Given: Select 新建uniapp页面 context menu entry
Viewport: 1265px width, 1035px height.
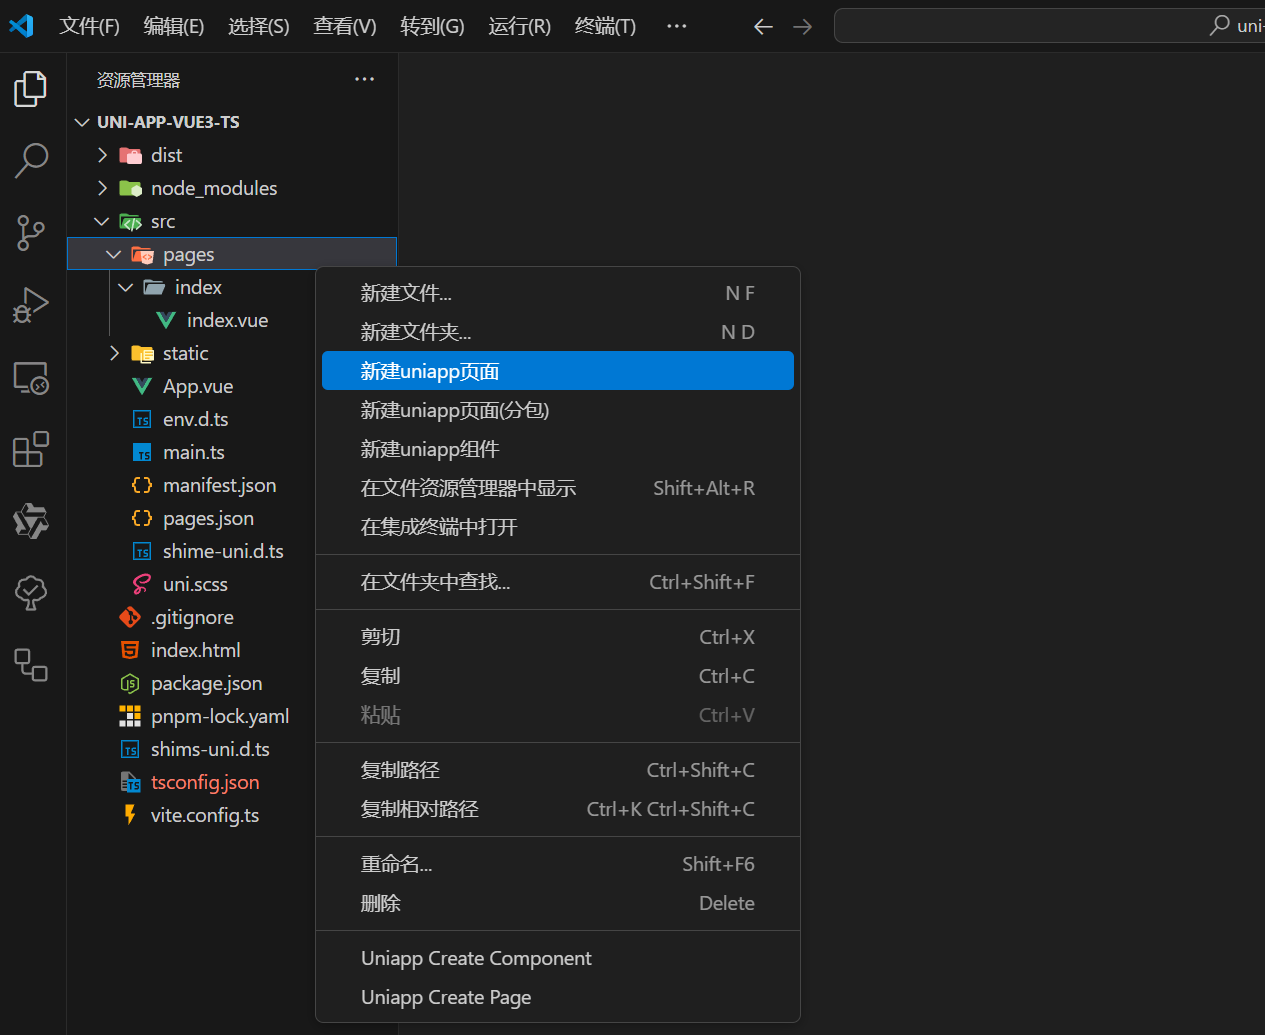Looking at the screenshot, I should 558,371.
